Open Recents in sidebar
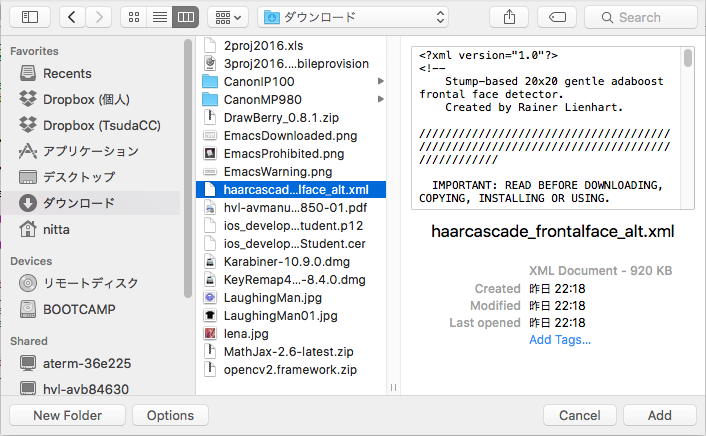 click(67, 73)
